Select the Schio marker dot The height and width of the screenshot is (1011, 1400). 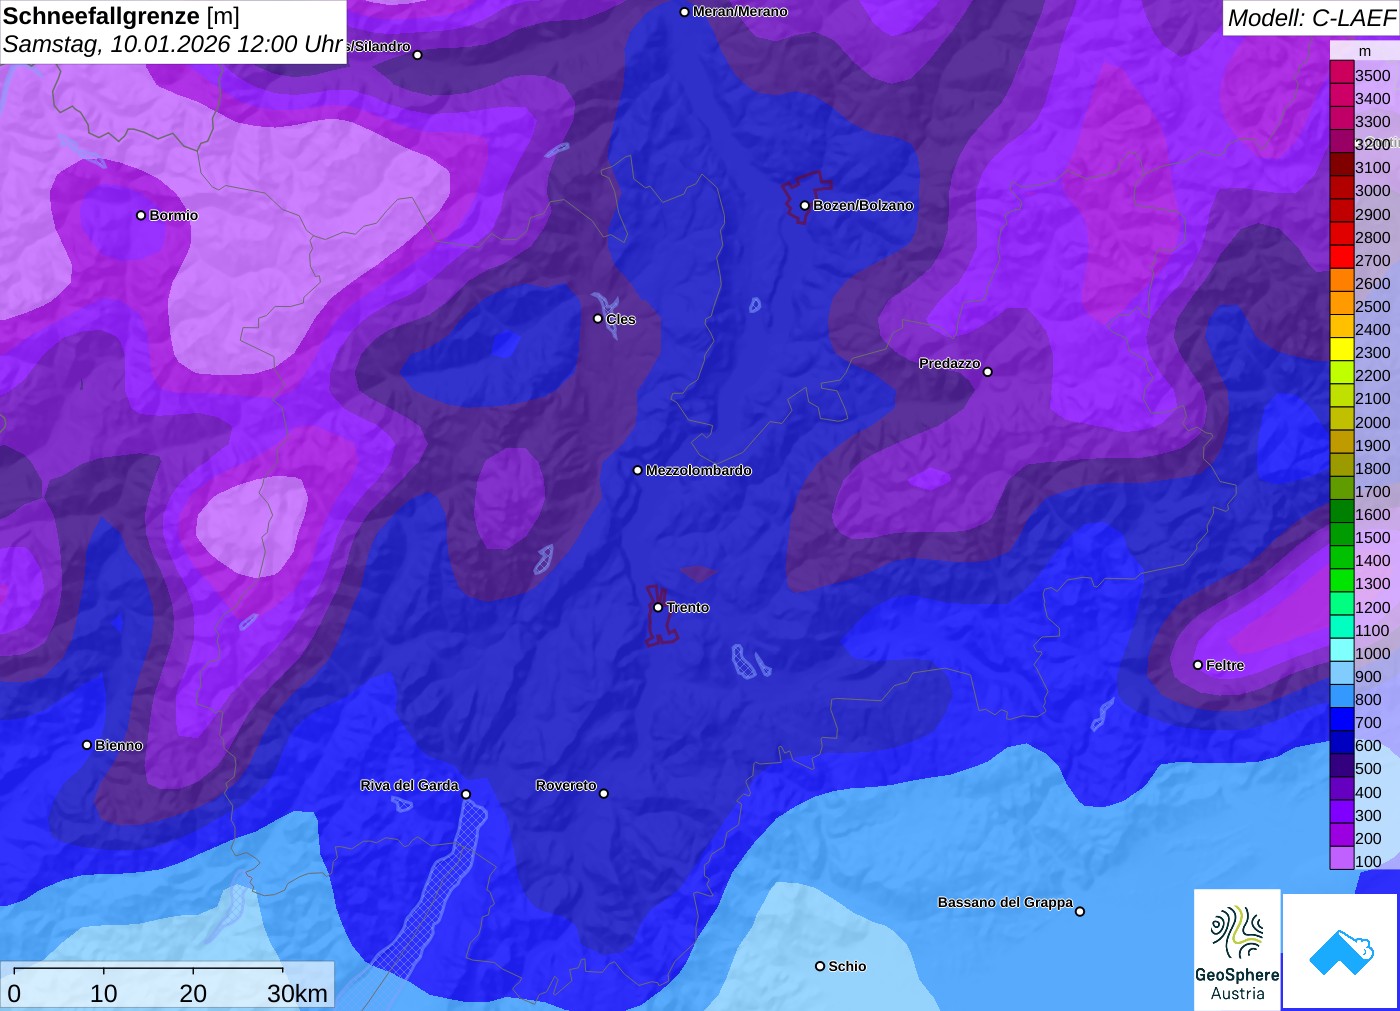point(820,966)
